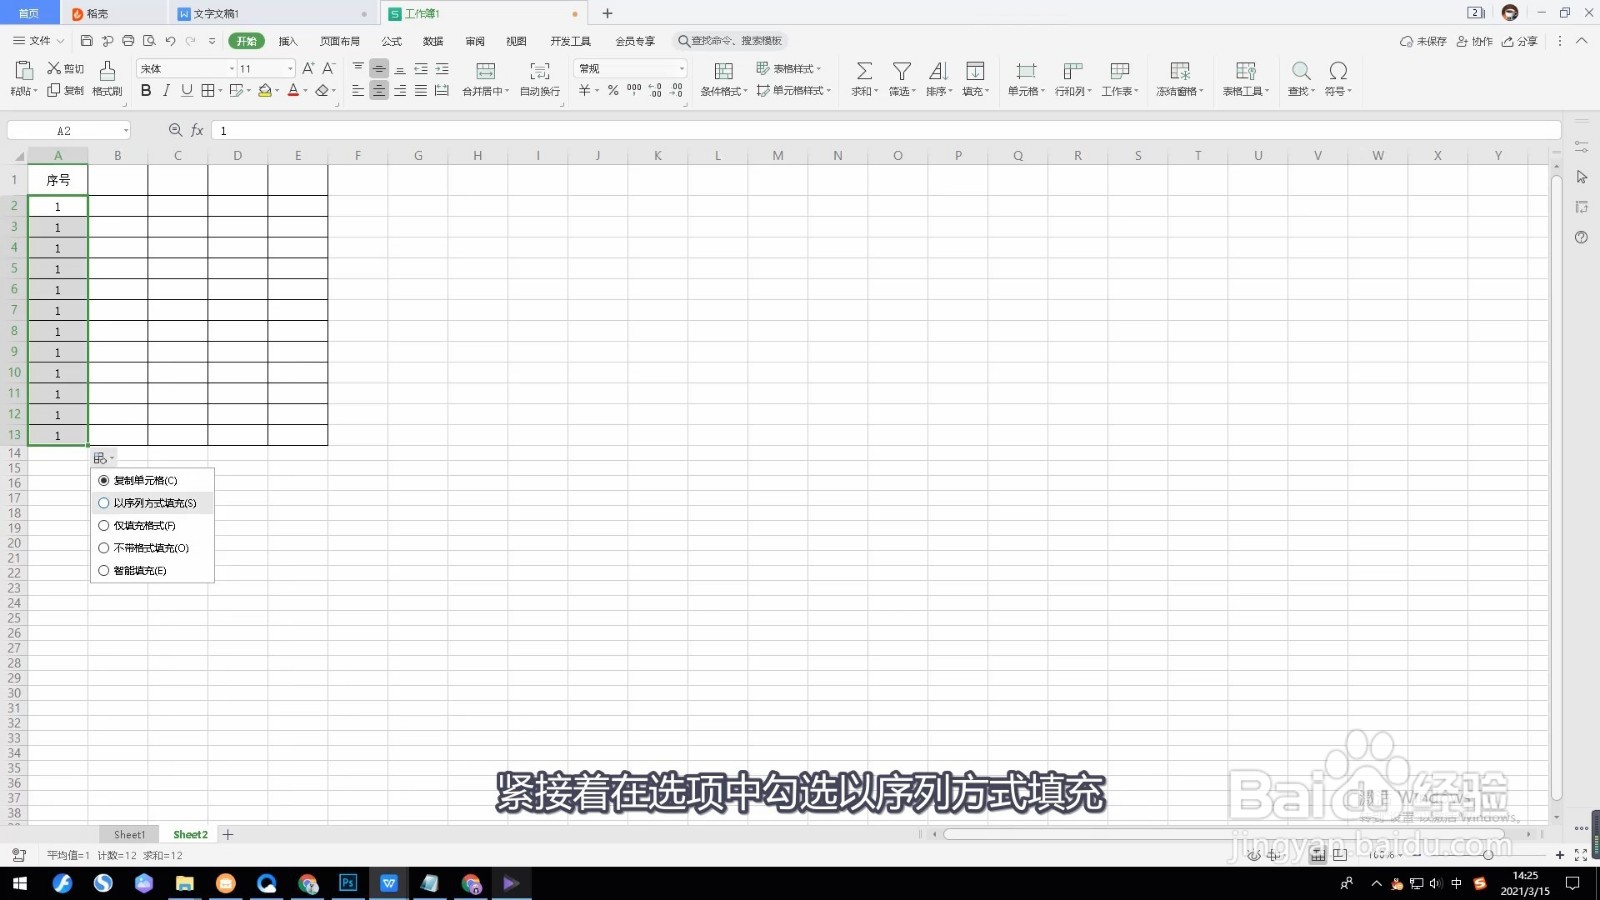
Task: Click the Filter (筛选) funnel icon
Action: tap(902, 70)
